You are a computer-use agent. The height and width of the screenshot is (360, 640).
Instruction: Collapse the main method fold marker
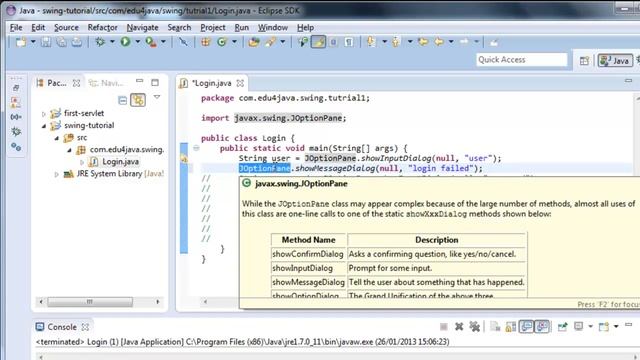(x=196, y=148)
